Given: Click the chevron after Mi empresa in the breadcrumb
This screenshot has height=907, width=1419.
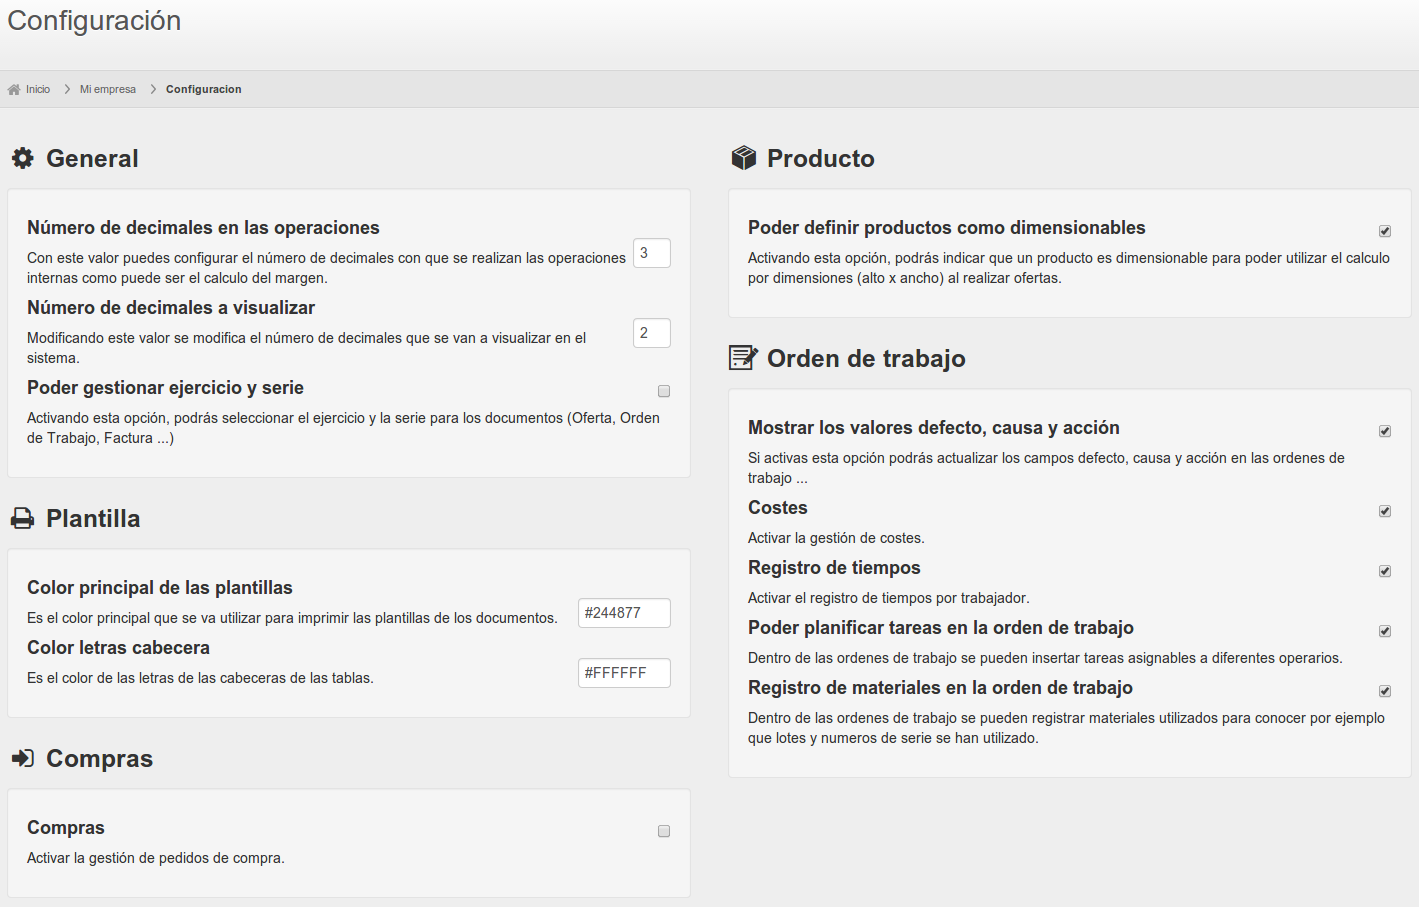Looking at the screenshot, I should [153, 89].
